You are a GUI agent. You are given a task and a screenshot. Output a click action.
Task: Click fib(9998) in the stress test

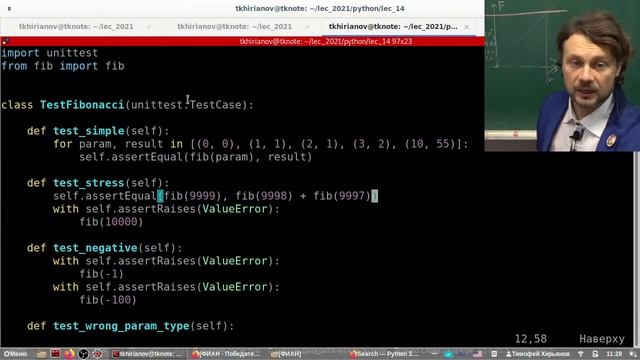[x=264, y=196]
